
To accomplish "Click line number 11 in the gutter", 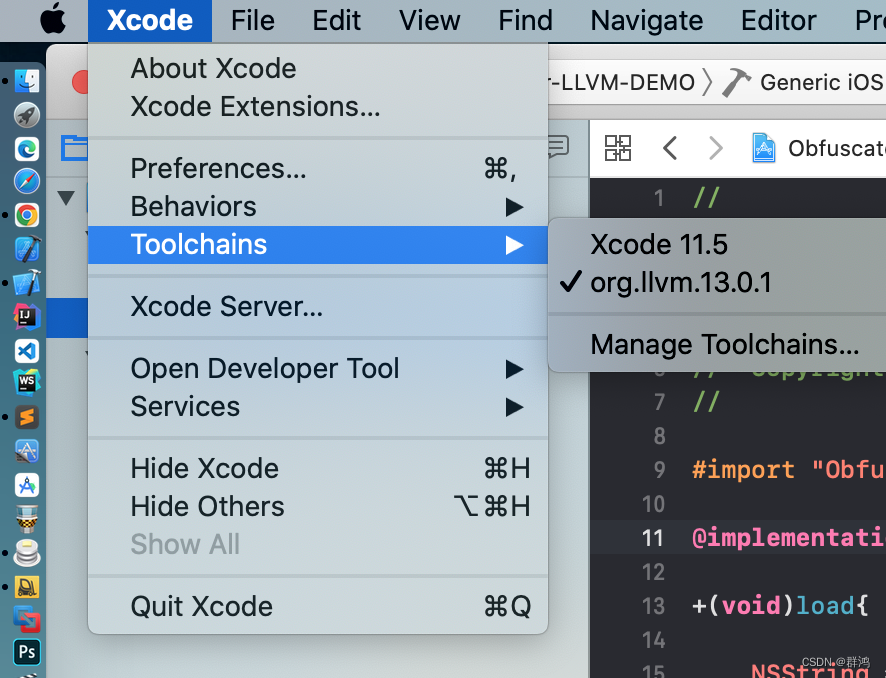I will click(x=653, y=538).
